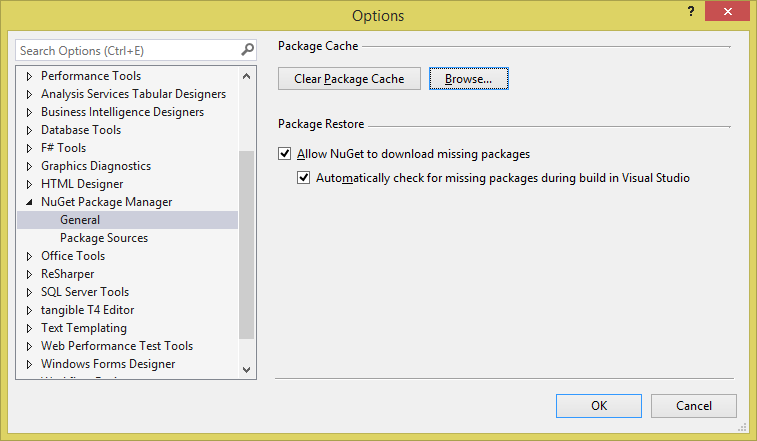
Task: Open the dialog help question mark
Action: [x=691, y=11]
